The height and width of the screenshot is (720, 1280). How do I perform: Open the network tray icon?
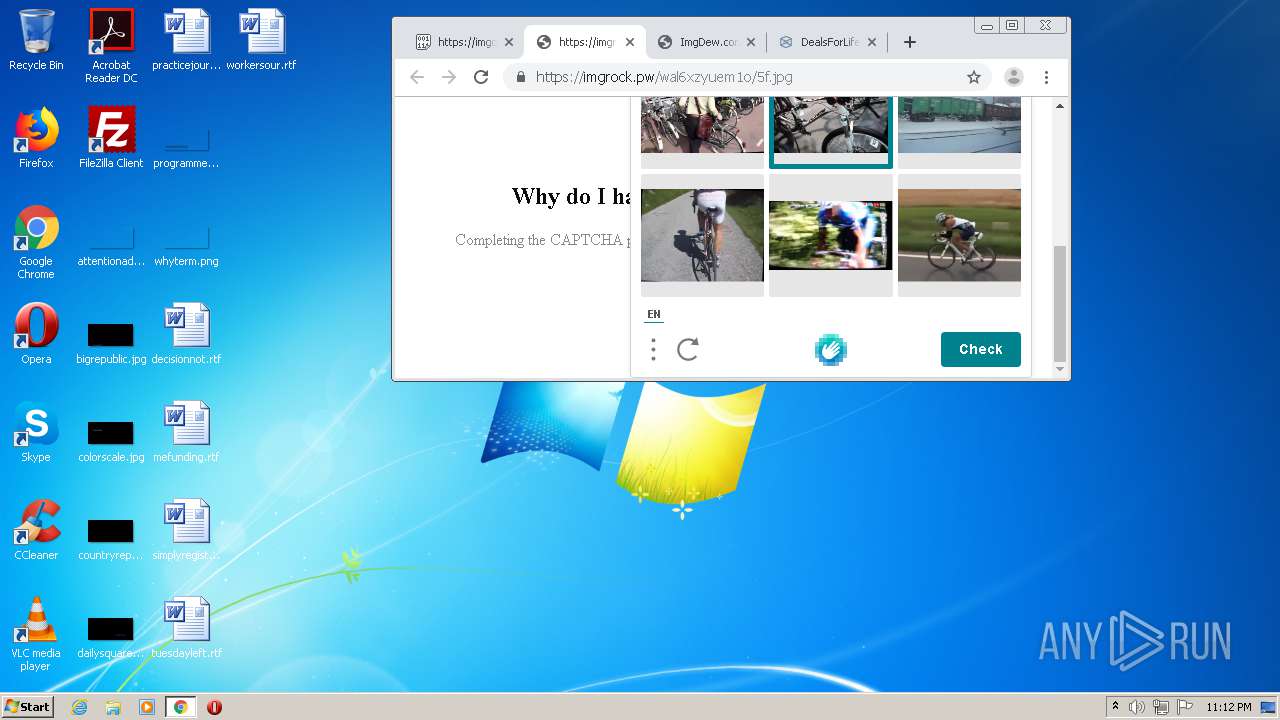tap(1161, 707)
